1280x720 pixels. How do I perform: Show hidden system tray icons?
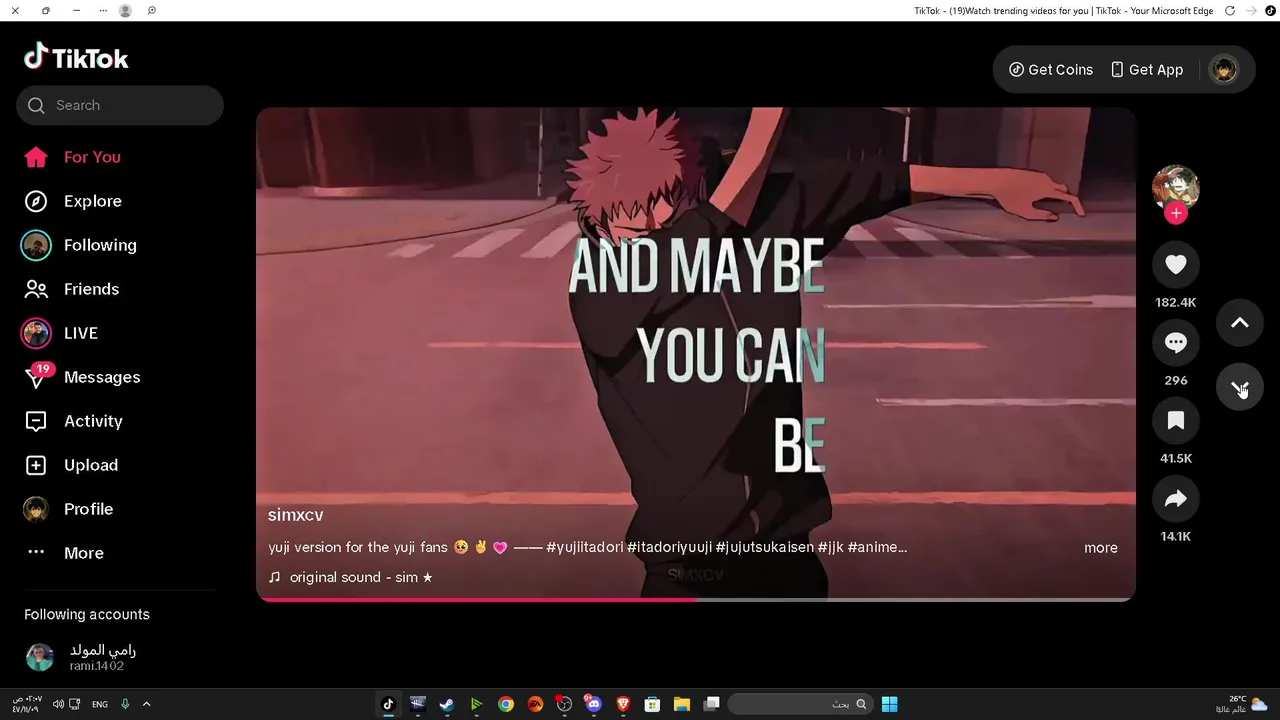[x=146, y=704]
